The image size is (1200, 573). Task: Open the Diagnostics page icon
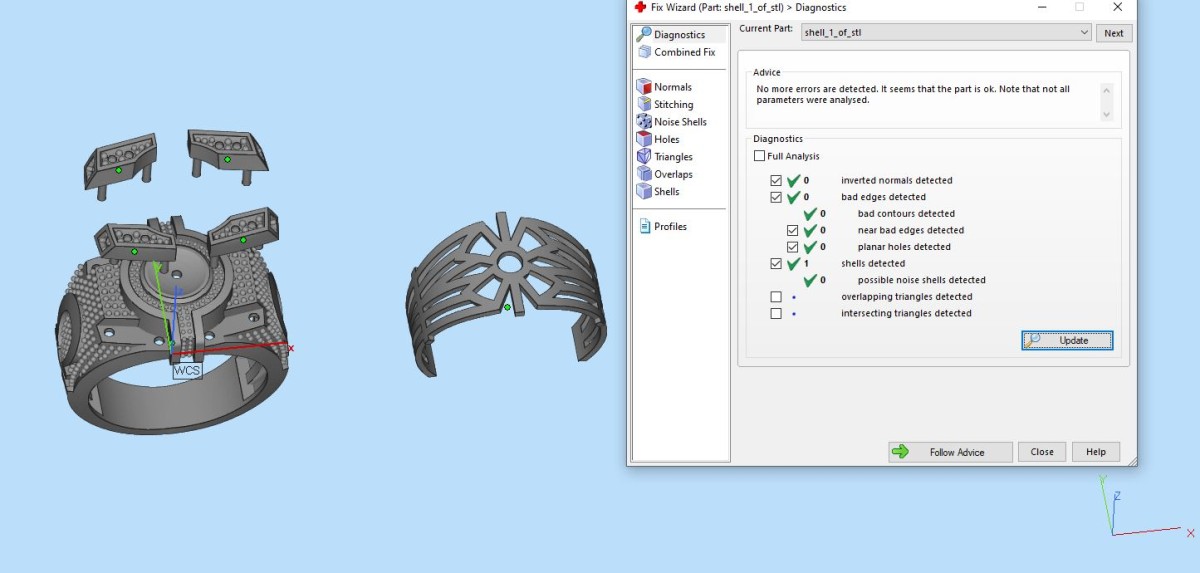pos(644,35)
